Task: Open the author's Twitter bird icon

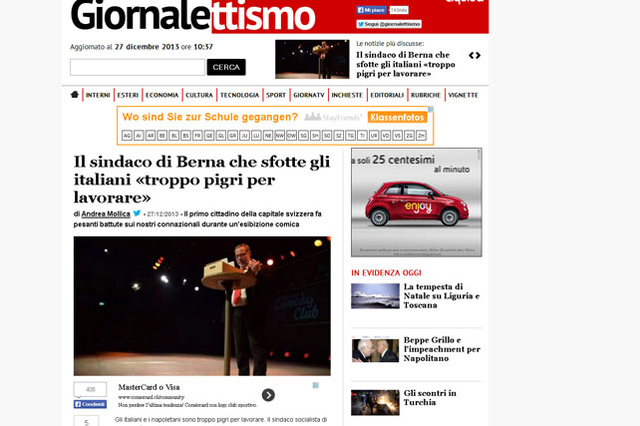Action: [137, 213]
